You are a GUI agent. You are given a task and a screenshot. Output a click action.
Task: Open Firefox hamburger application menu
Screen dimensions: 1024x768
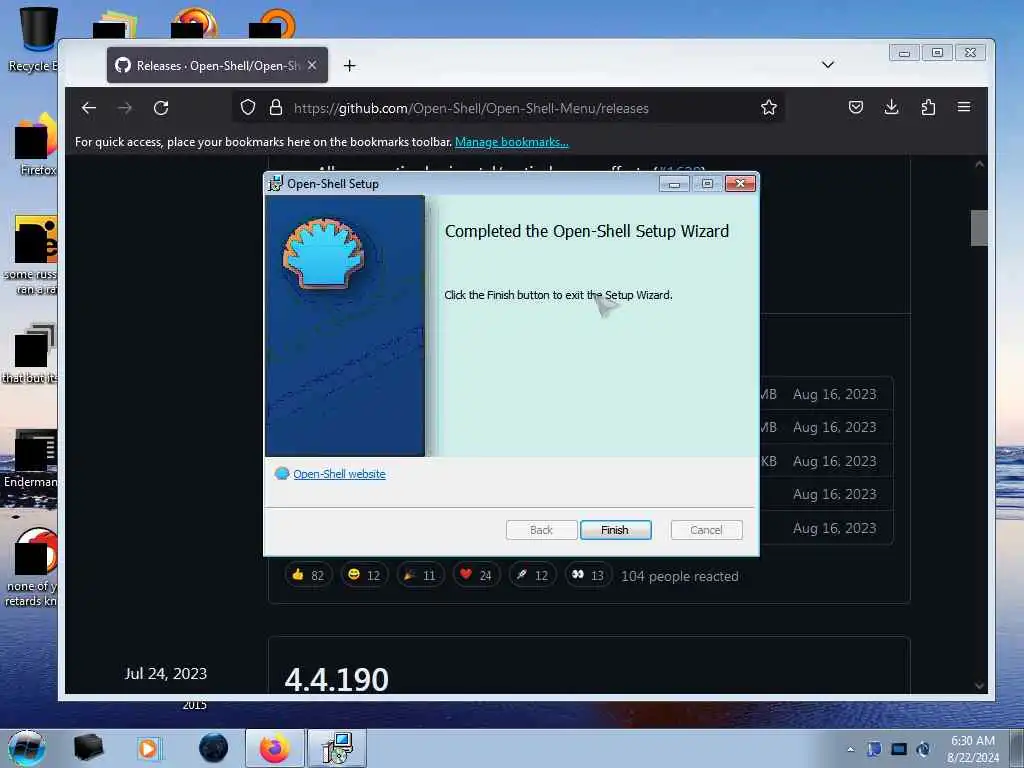click(964, 107)
